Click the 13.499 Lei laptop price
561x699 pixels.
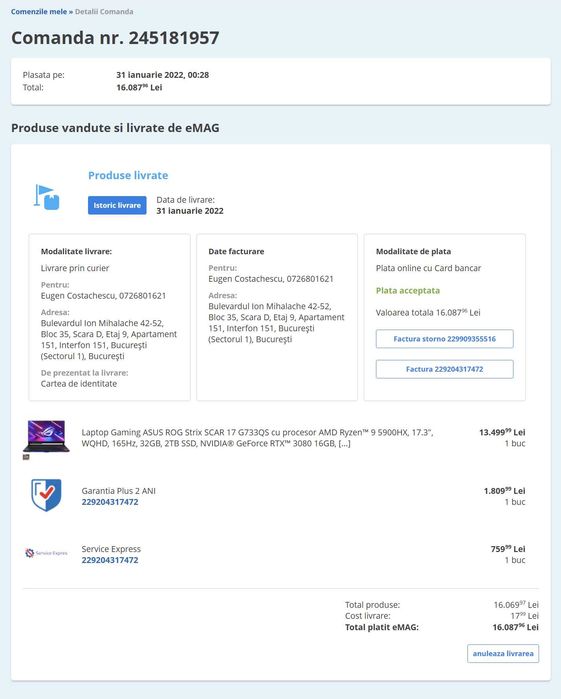tap(502, 432)
